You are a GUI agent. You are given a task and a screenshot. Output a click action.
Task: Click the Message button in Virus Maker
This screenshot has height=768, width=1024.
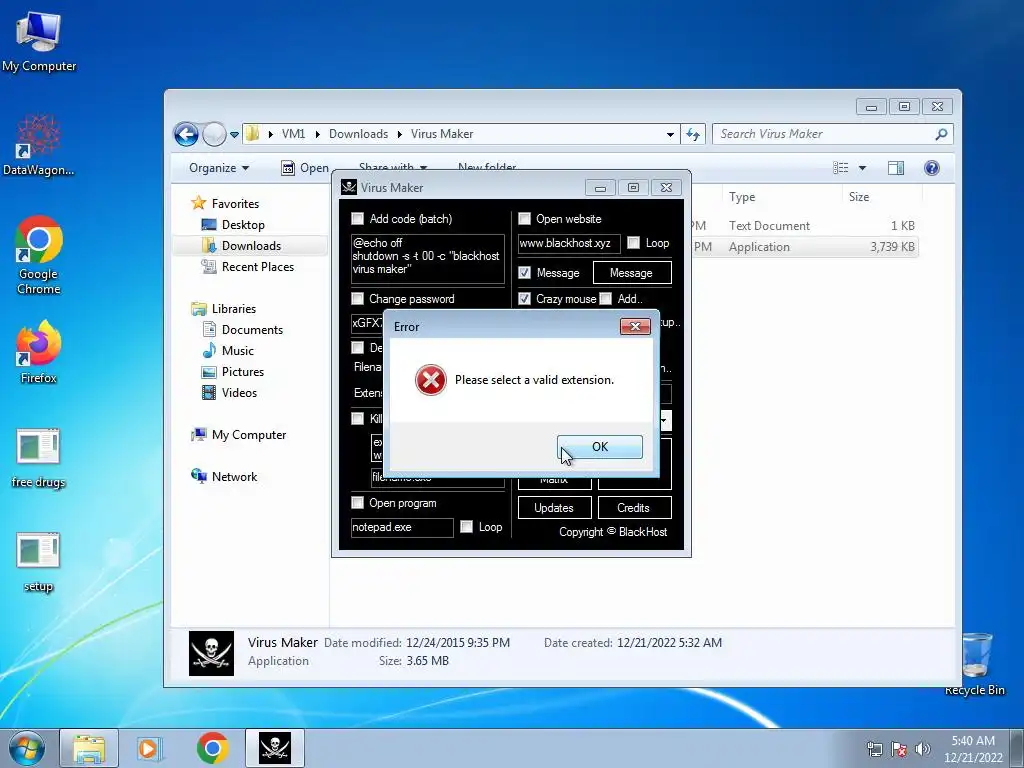point(632,273)
